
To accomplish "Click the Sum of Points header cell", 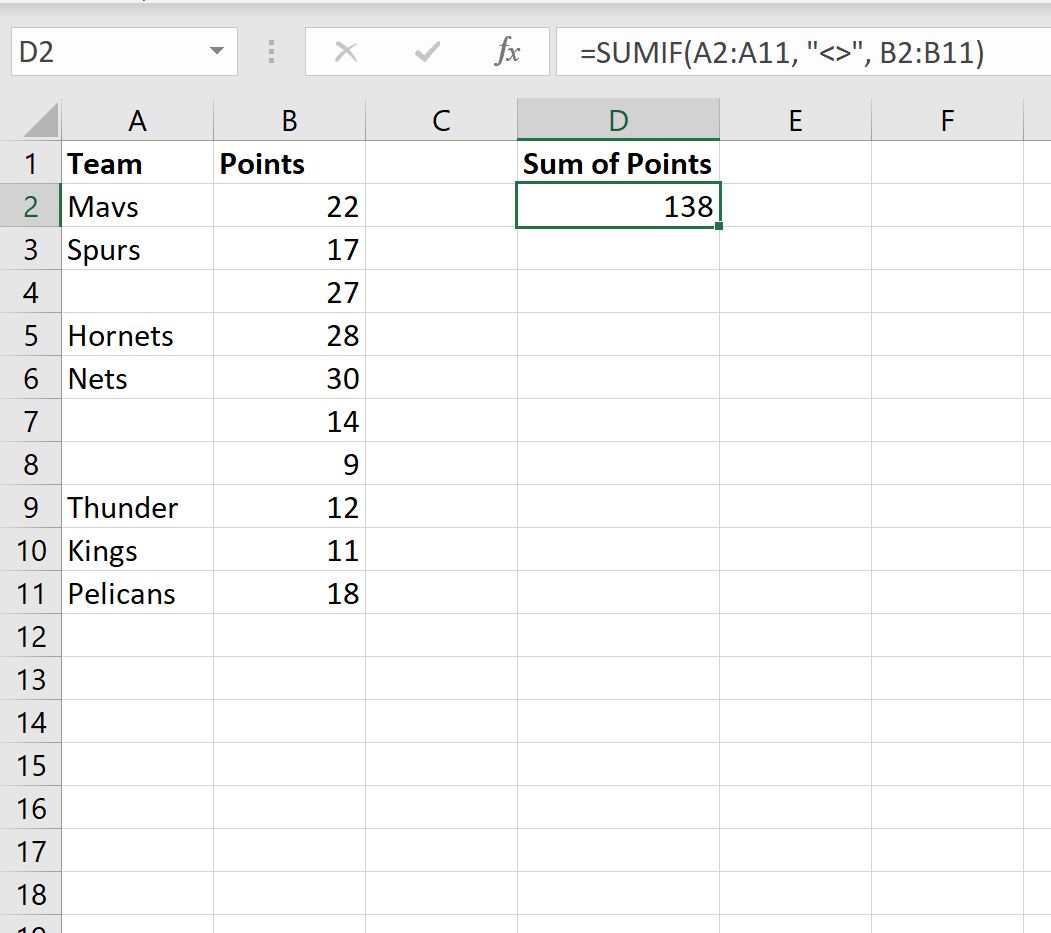I will [618, 164].
